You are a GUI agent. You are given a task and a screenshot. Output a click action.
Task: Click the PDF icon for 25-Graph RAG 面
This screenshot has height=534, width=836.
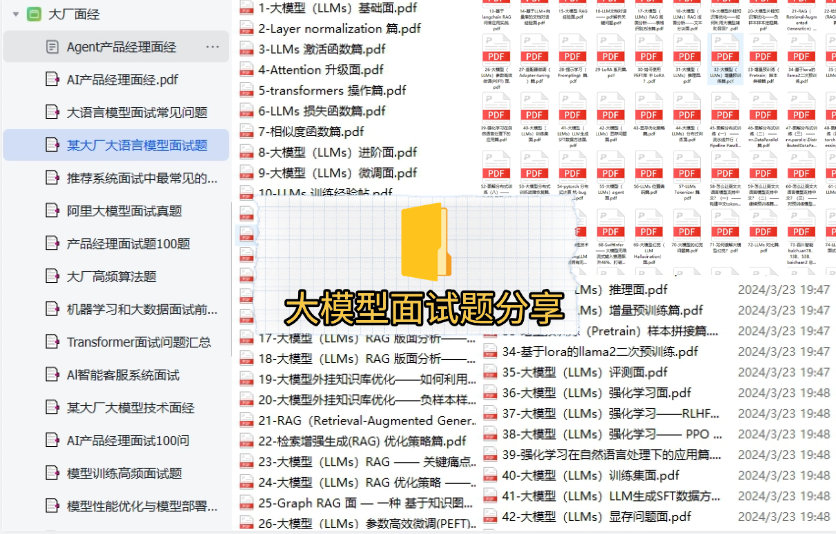click(x=246, y=503)
